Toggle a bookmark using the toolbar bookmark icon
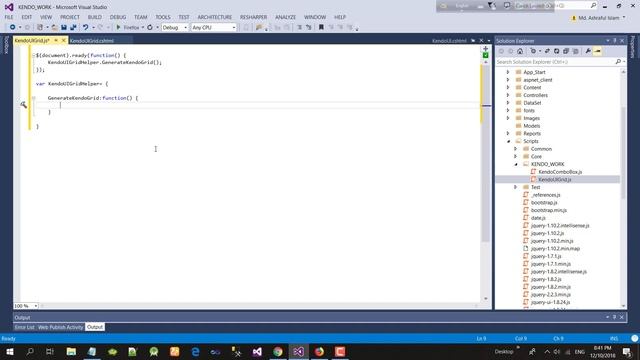 pyautogui.click(x=321, y=27)
